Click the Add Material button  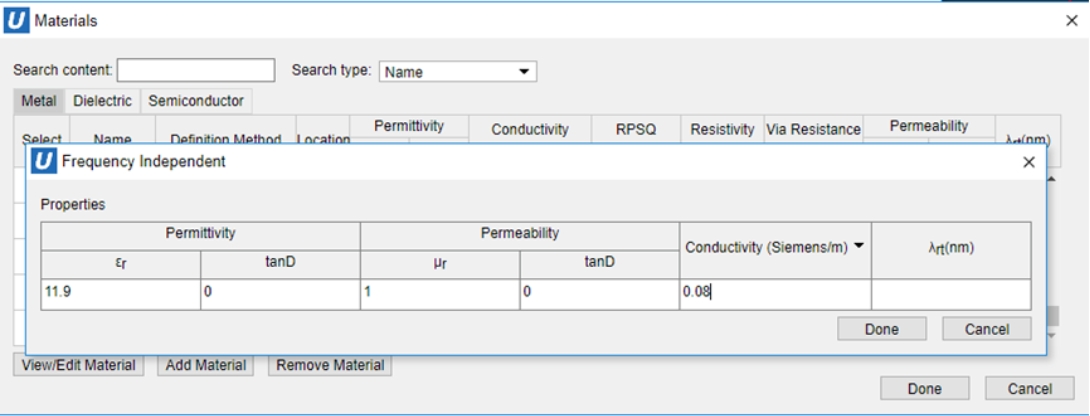click(206, 366)
